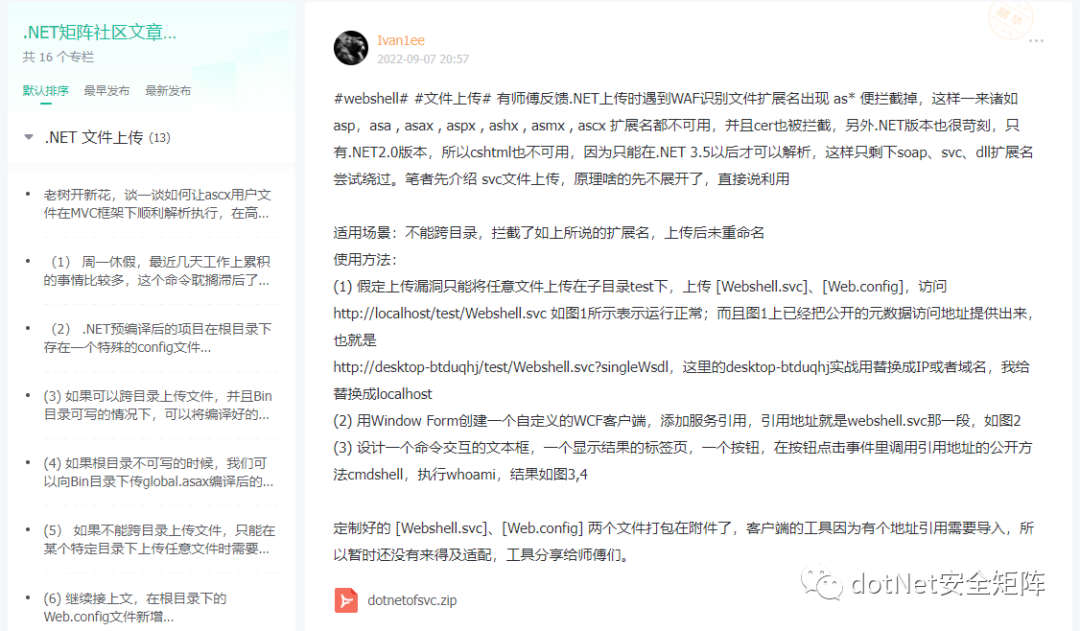Screen dimensions: 1080x631
Task: Open article about 老树开新花 ascx
Action: tap(157, 204)
